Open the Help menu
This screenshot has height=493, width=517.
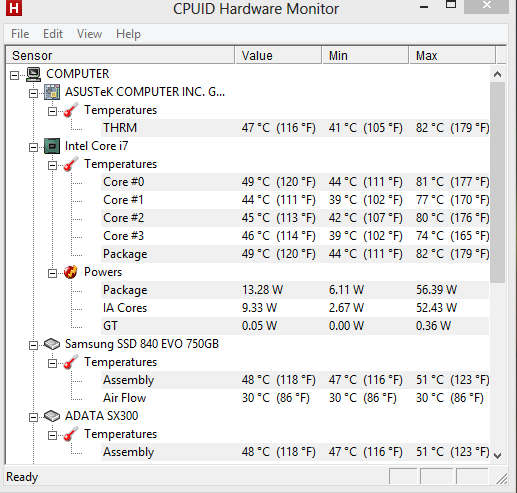click(128, 34)
